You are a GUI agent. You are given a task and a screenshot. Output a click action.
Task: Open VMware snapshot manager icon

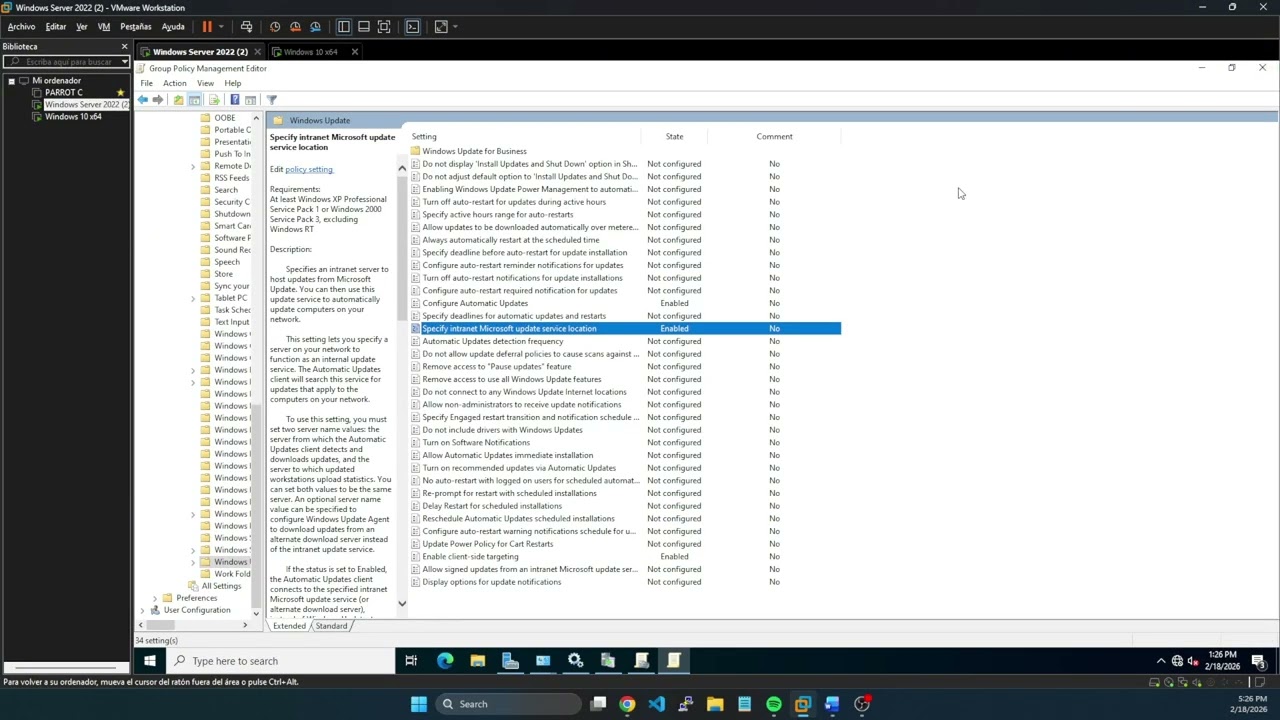coord(315,27)
